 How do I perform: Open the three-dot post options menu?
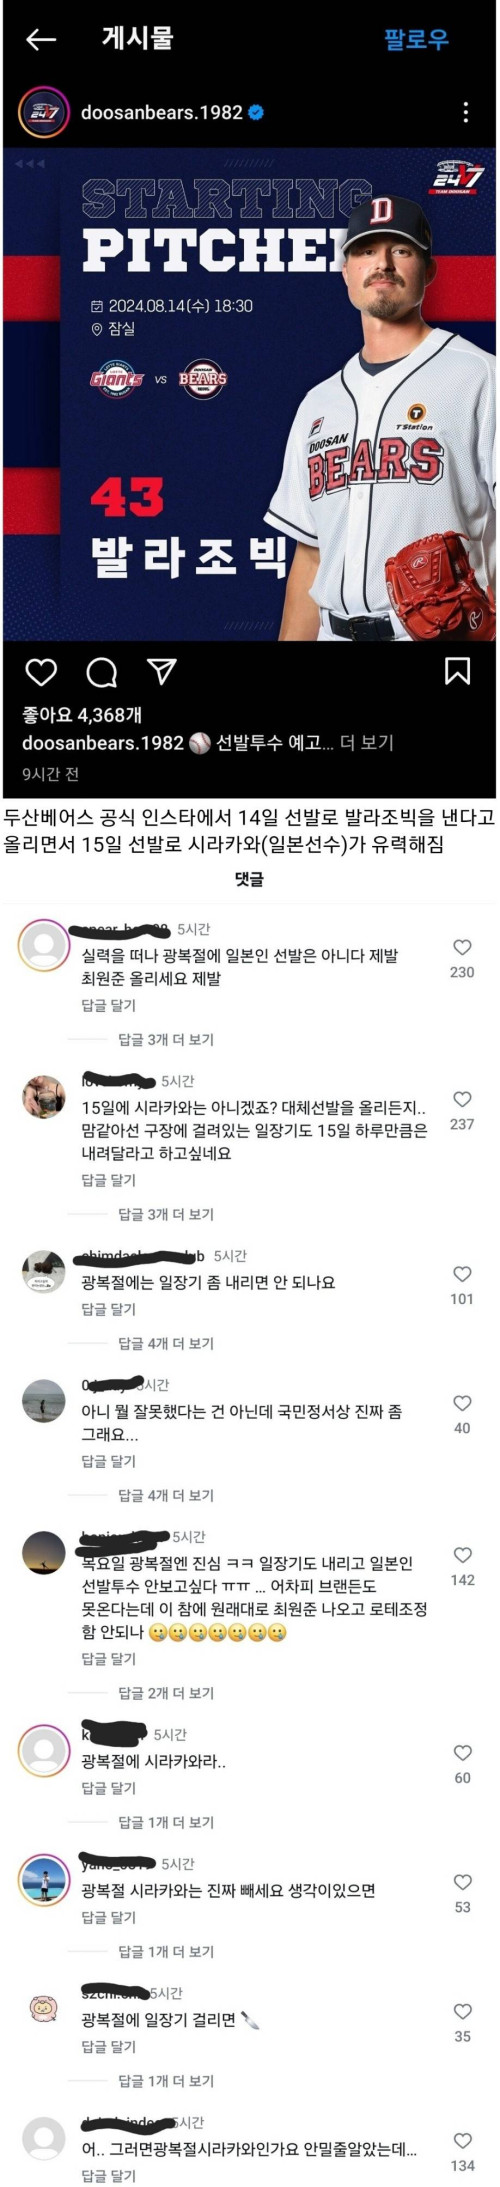coord(465,112)
